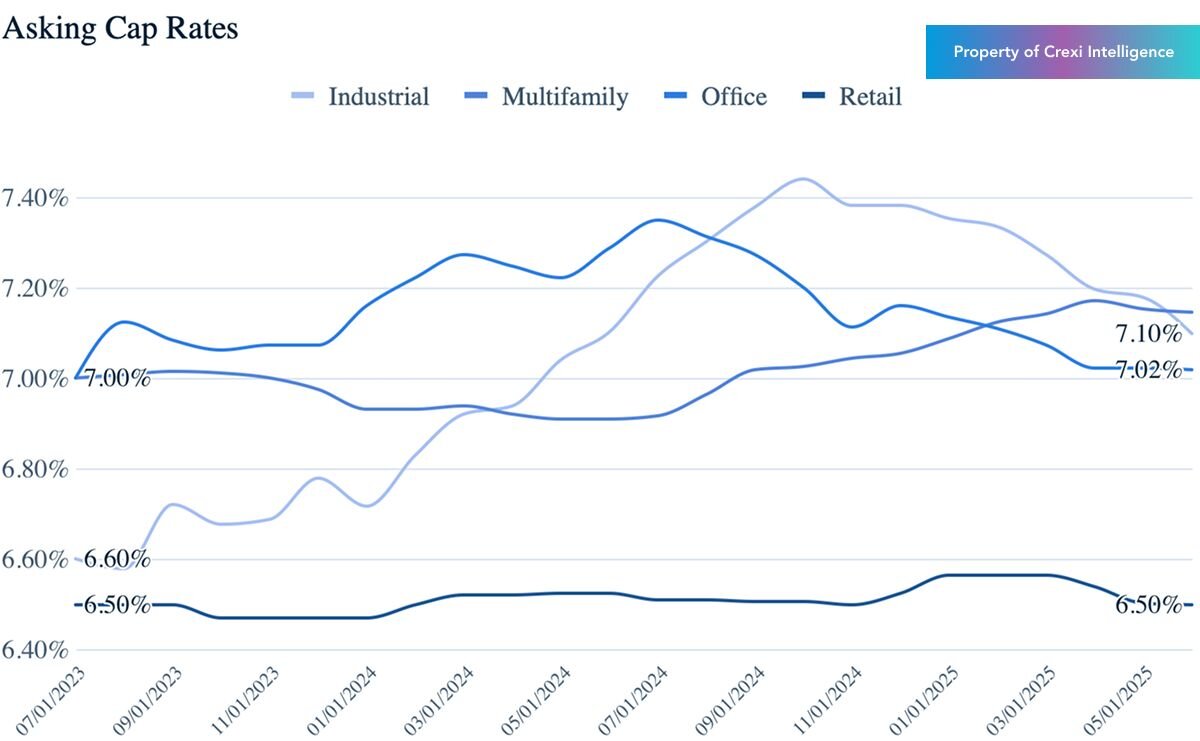Click the 6.50% Retail end data label
The height and width of the screenshot is (741, 1200).
click(1149, 605)
